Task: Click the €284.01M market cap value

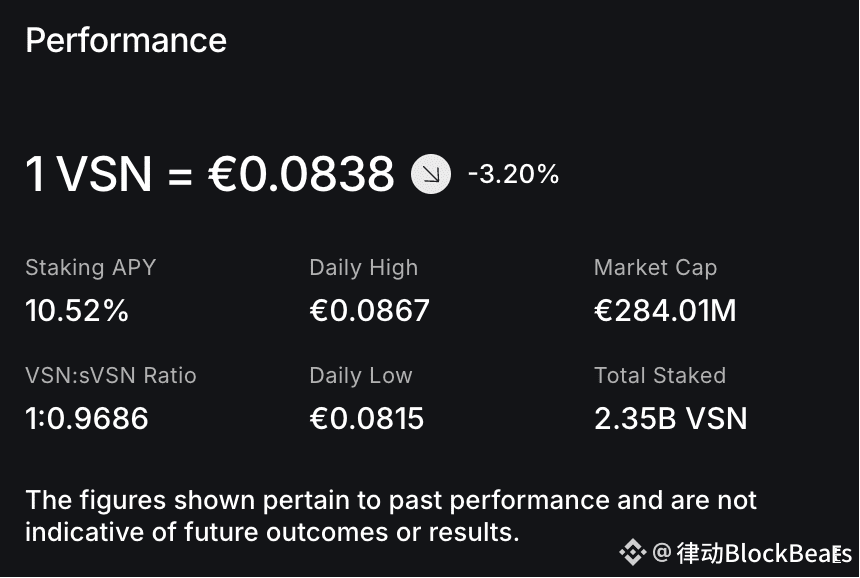Action: [665, 310]
